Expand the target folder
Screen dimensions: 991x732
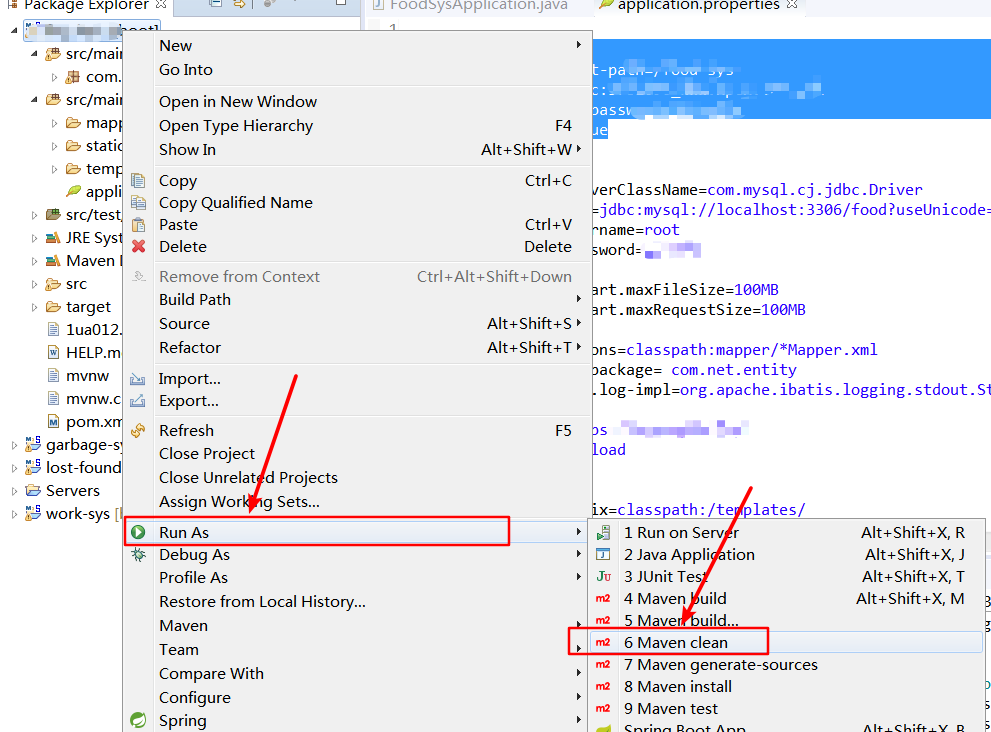(35, 307)
